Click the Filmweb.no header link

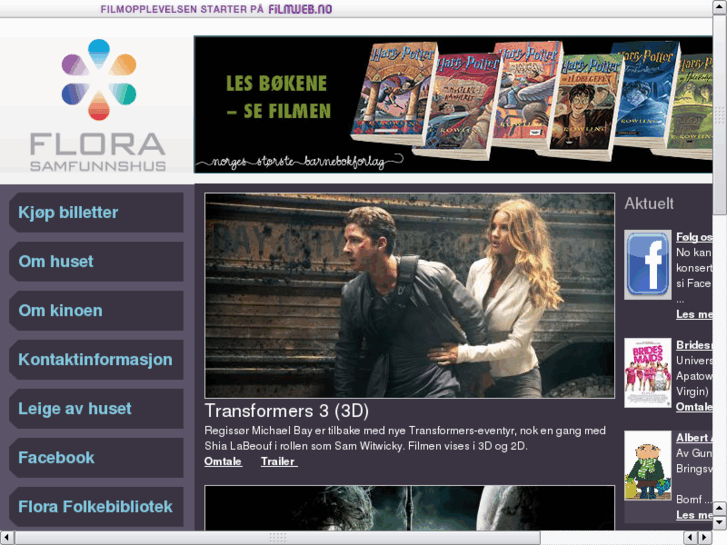(x=300, y=9)
